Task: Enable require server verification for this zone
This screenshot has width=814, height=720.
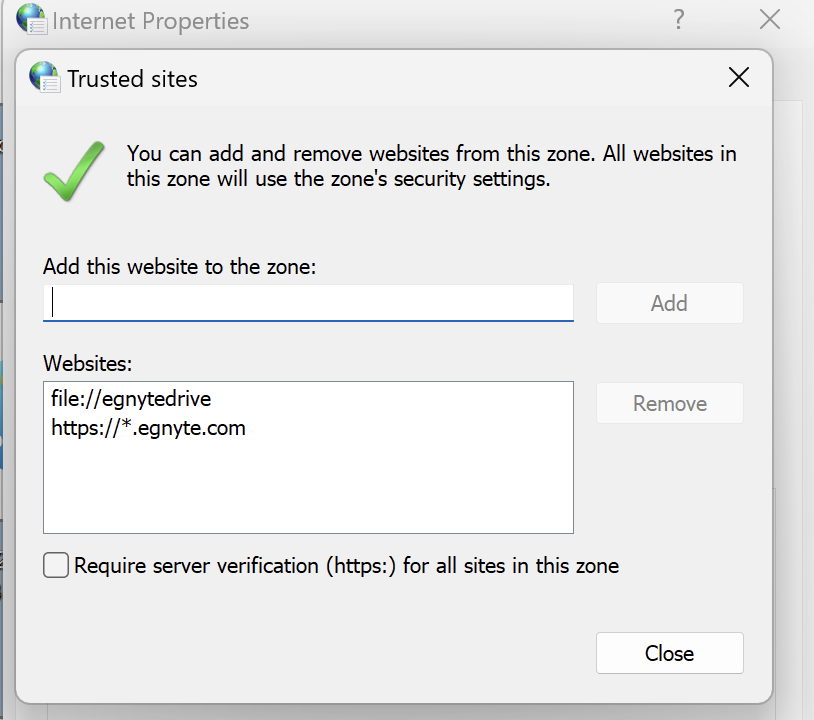Action: click(56, 565)
